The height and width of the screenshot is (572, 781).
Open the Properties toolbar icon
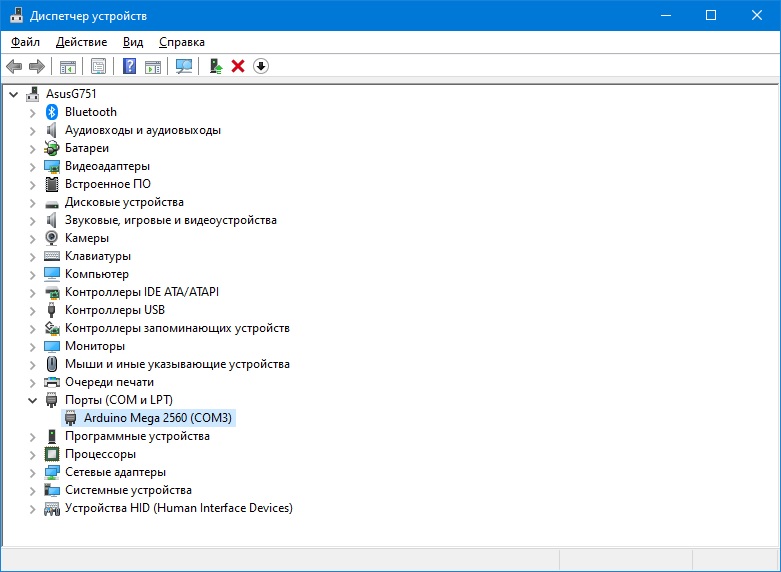pos(99,66)
